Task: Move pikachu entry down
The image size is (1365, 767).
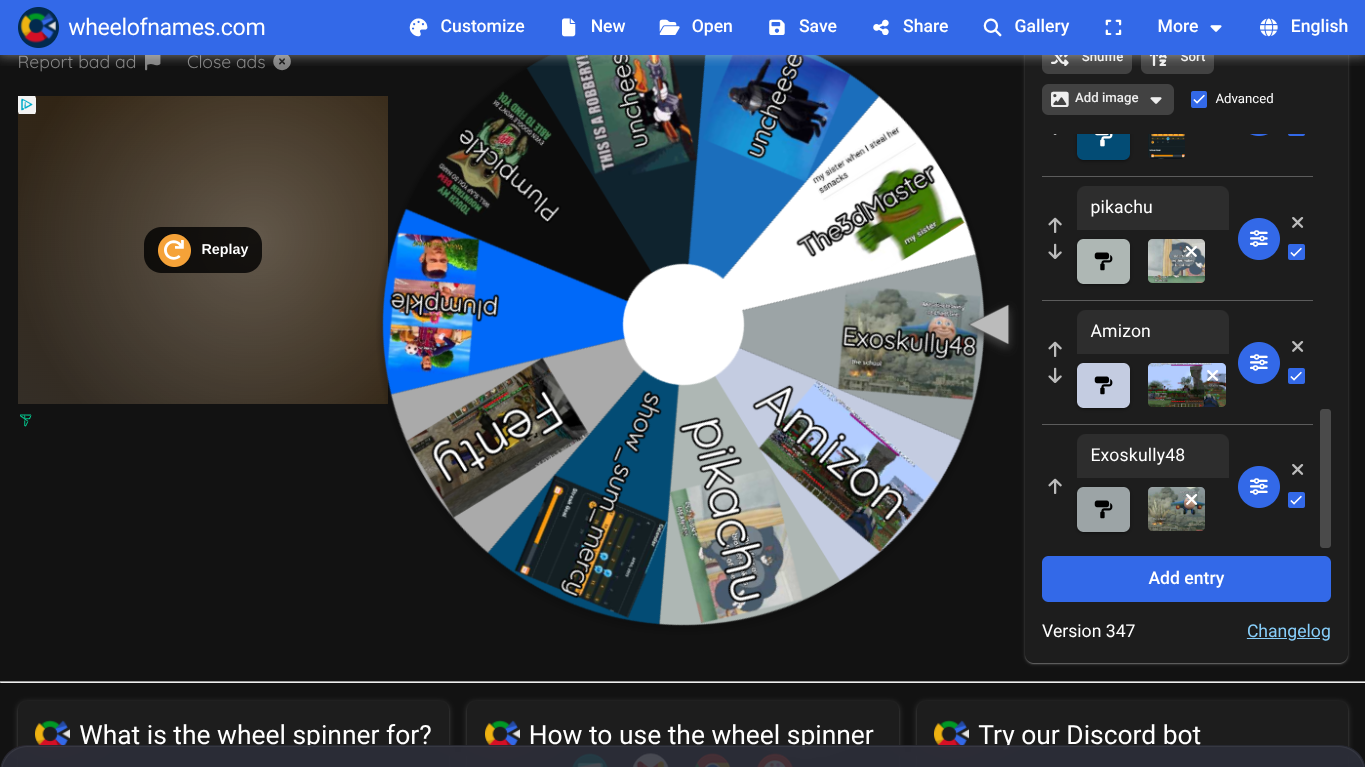Action: click(1055, 252)
